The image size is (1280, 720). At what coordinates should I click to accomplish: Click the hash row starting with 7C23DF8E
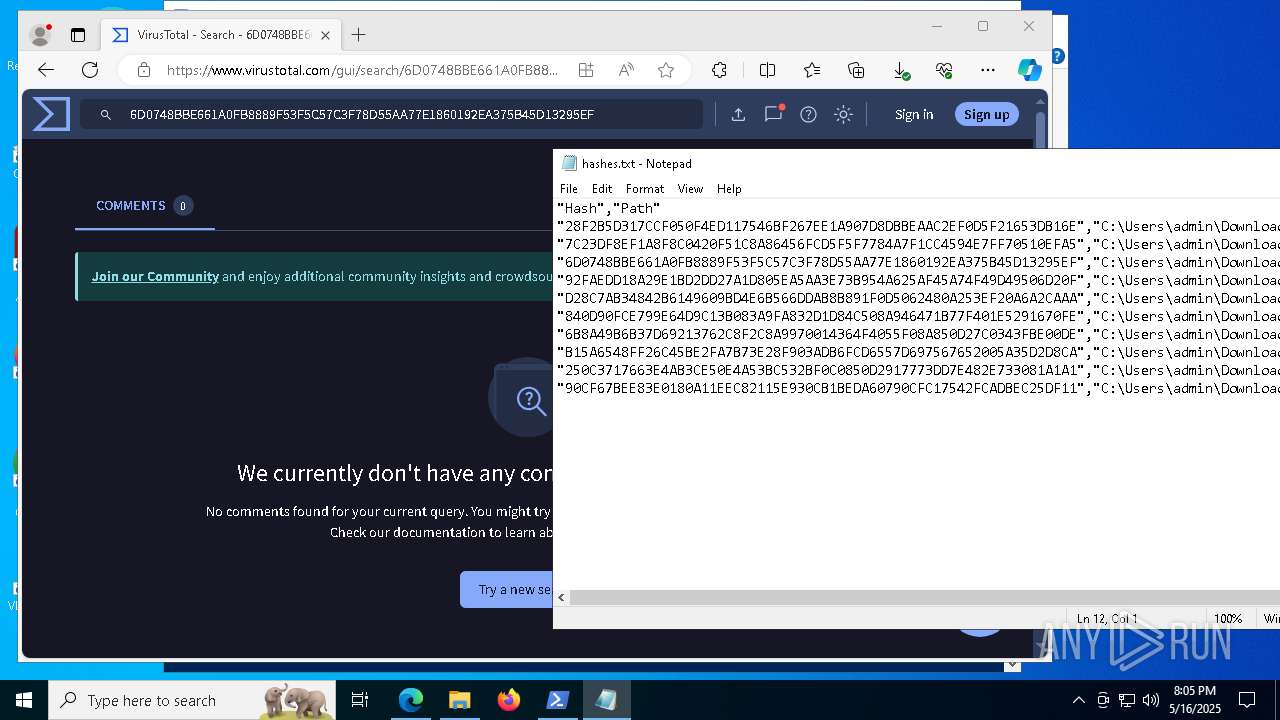918,244
